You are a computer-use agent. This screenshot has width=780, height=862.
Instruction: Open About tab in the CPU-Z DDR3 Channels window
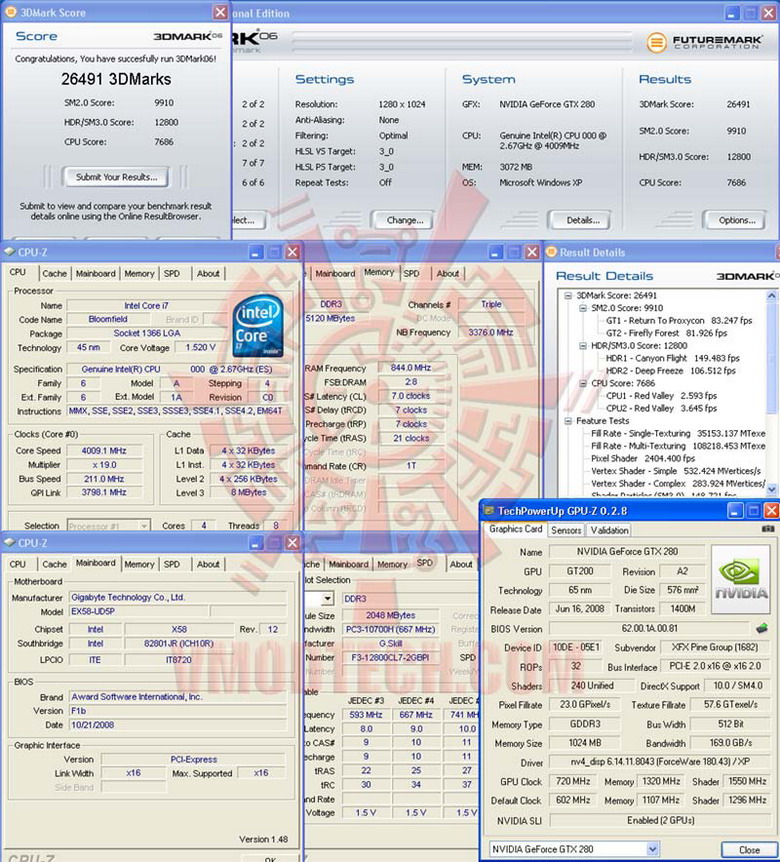pos(447,273)
